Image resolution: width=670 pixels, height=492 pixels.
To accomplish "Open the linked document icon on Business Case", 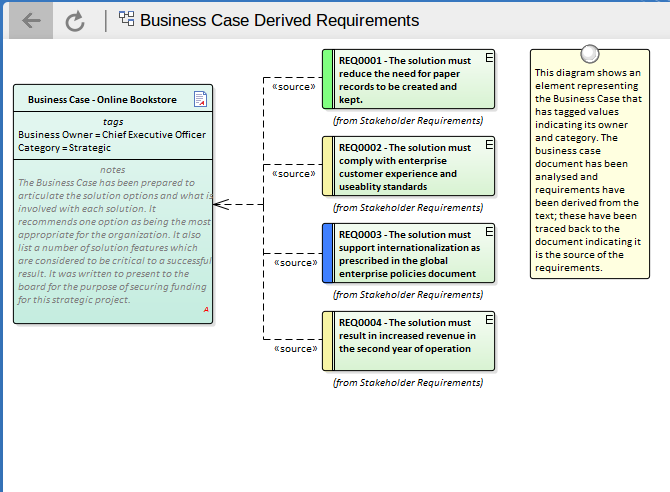I will coord(200,98).
